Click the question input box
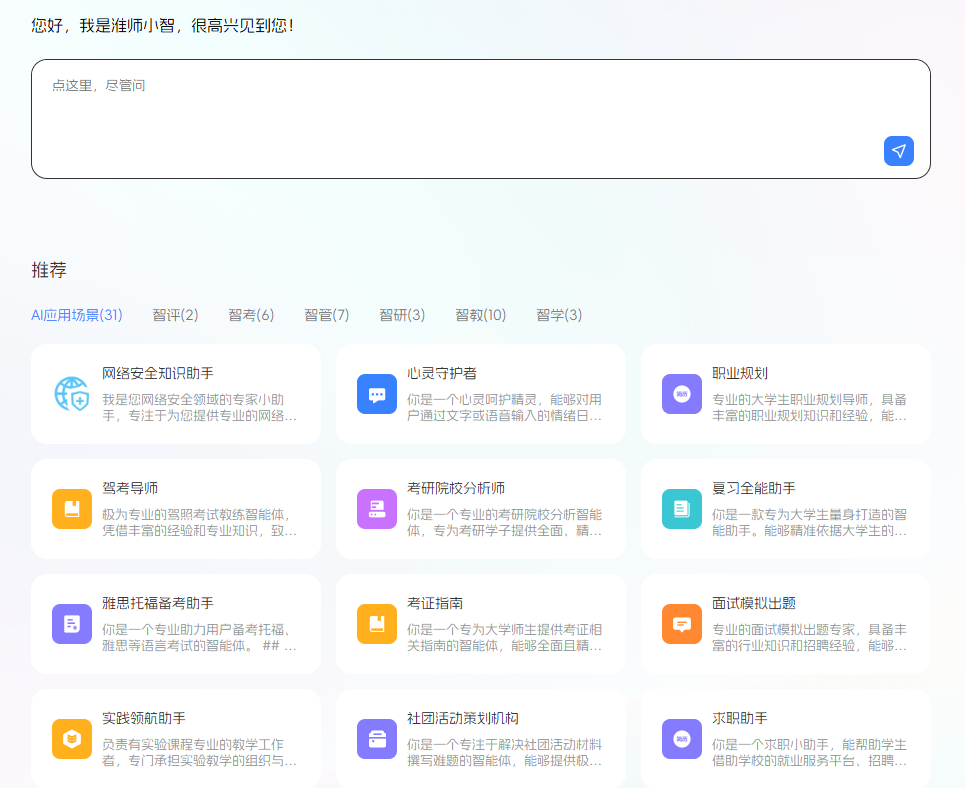The height and width of the screenshot is (788, 965). [480, 118]
